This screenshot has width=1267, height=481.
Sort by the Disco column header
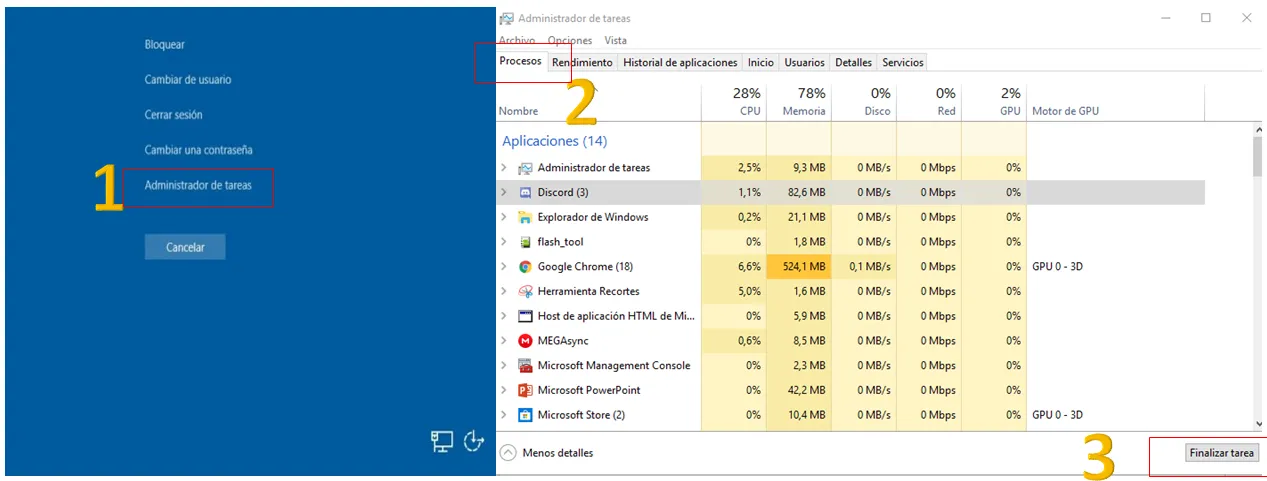pyautogui.click(x=864, y=102)
